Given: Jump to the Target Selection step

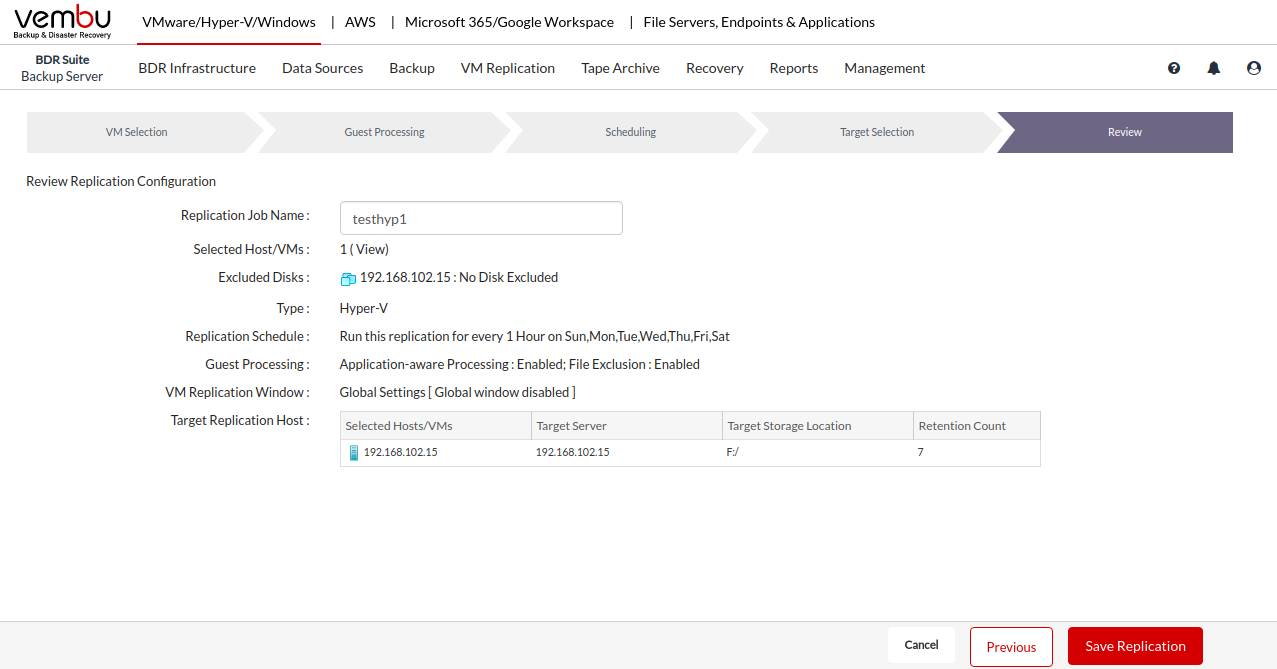Looking at the screenshot, I should coord(876,132).
